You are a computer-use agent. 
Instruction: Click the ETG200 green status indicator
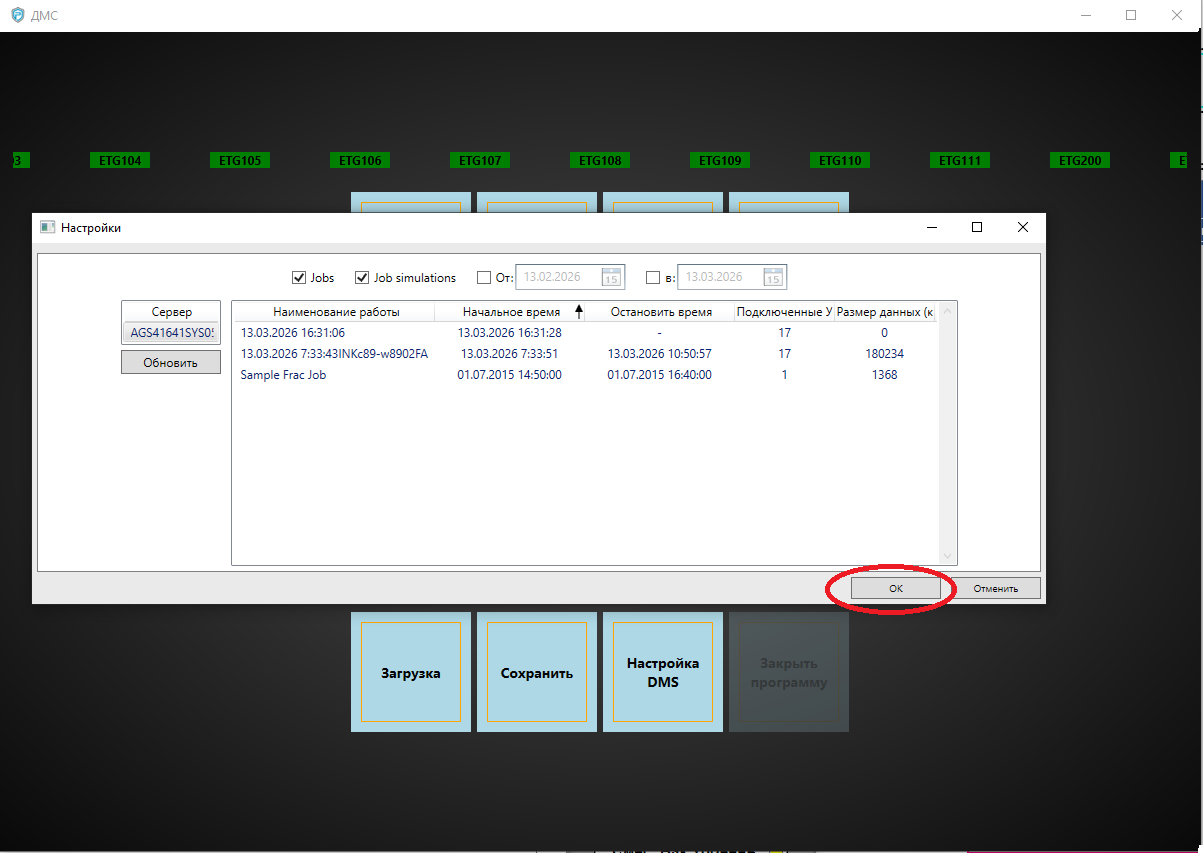point(1080,160)
